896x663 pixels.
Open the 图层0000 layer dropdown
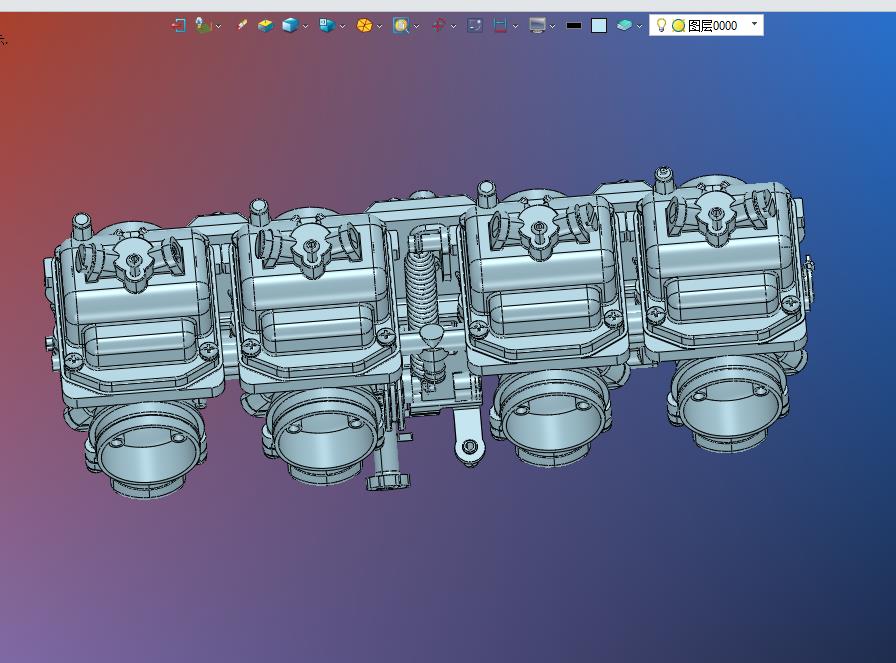pyautogui.click(x=754, y=24)
